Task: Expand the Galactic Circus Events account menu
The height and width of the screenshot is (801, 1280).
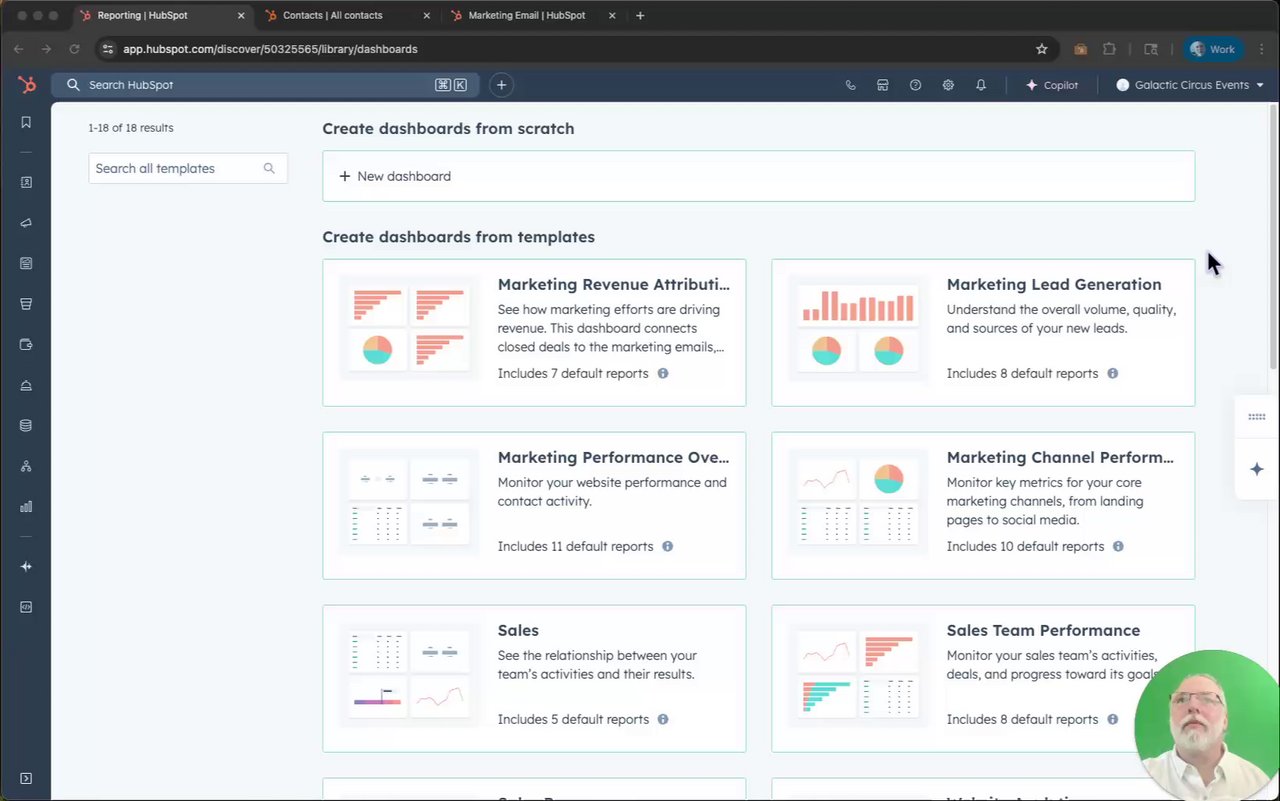Action: [1190, 85]
